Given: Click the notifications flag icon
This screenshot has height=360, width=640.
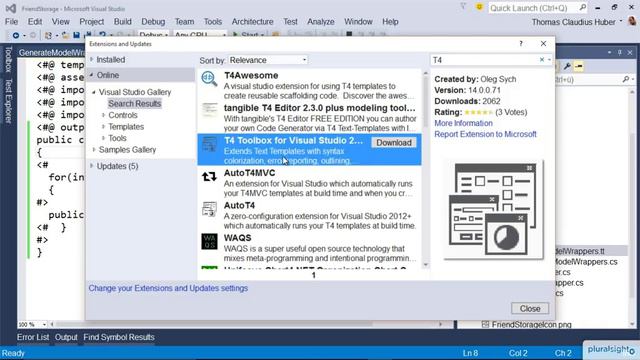Looking at the screenshot, I should [463, 7].
